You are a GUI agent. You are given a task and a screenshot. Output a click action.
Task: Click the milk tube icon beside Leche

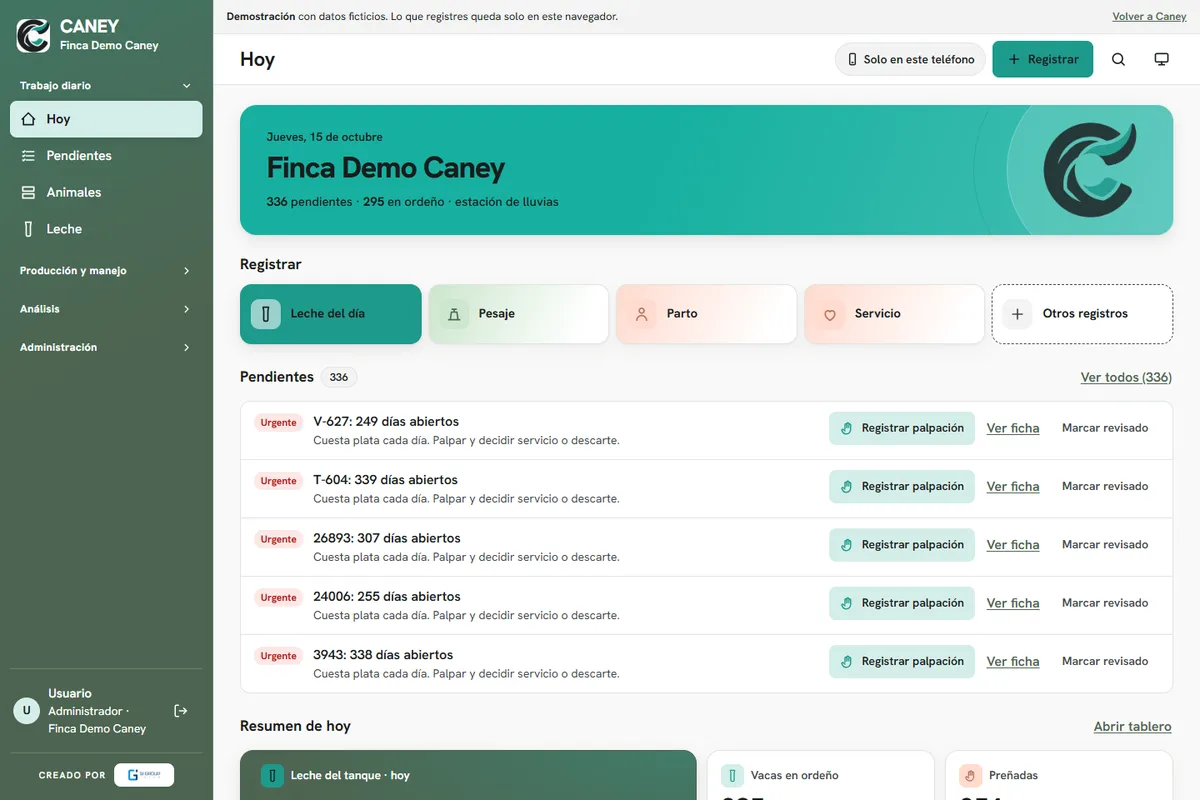point(28,229)
